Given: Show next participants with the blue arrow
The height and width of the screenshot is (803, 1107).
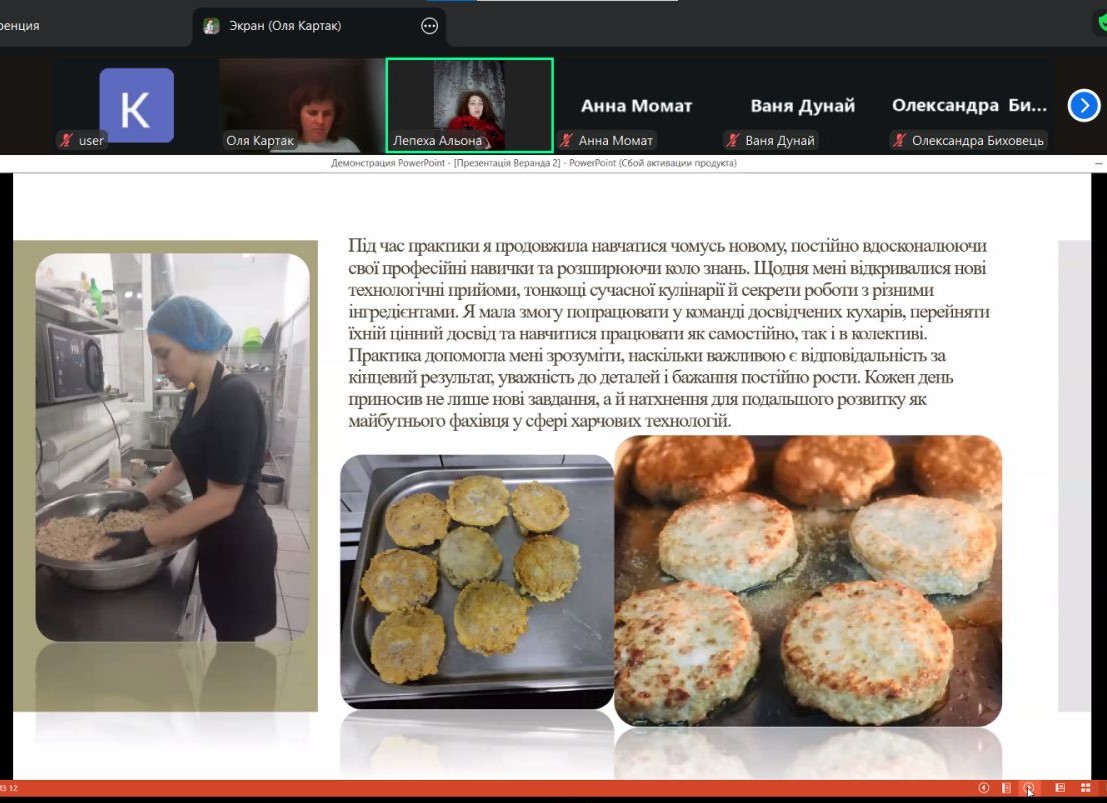Looking at the screenshot, I should click(x=1084, y=105).
